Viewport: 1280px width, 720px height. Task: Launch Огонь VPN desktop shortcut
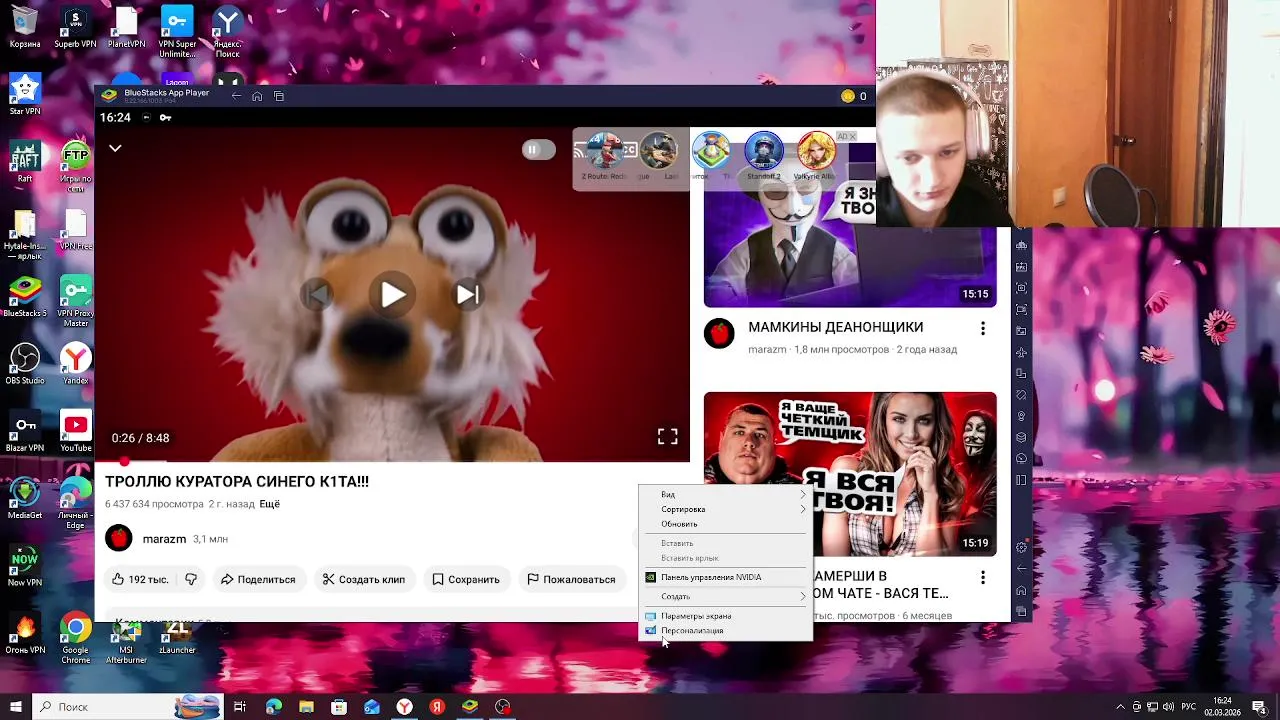click(x=25, y=634)
